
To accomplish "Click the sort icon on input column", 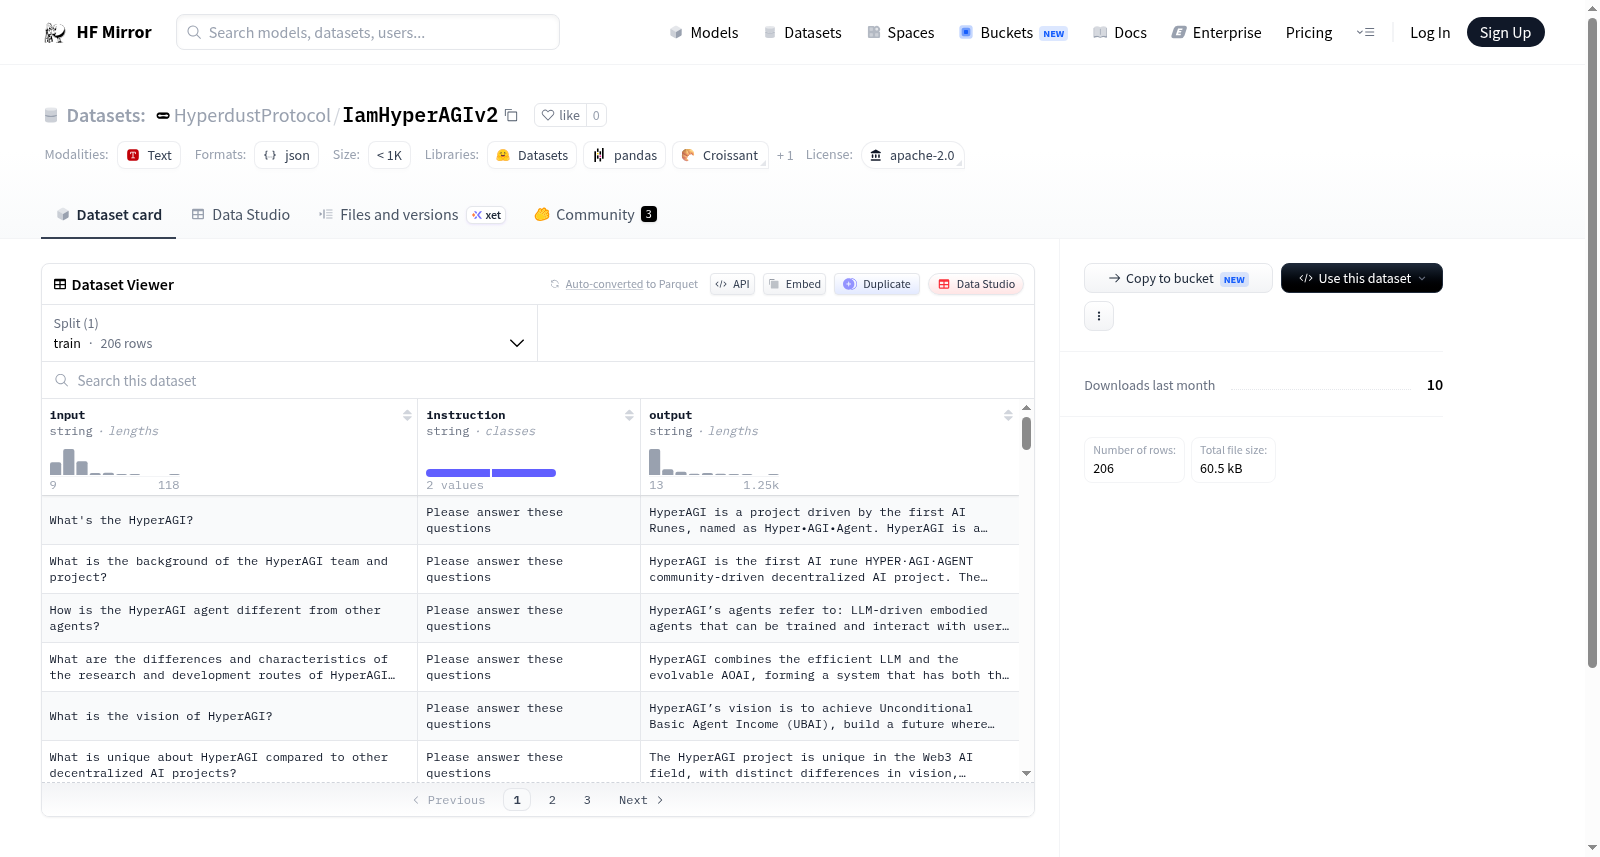I will click(407, 415).
